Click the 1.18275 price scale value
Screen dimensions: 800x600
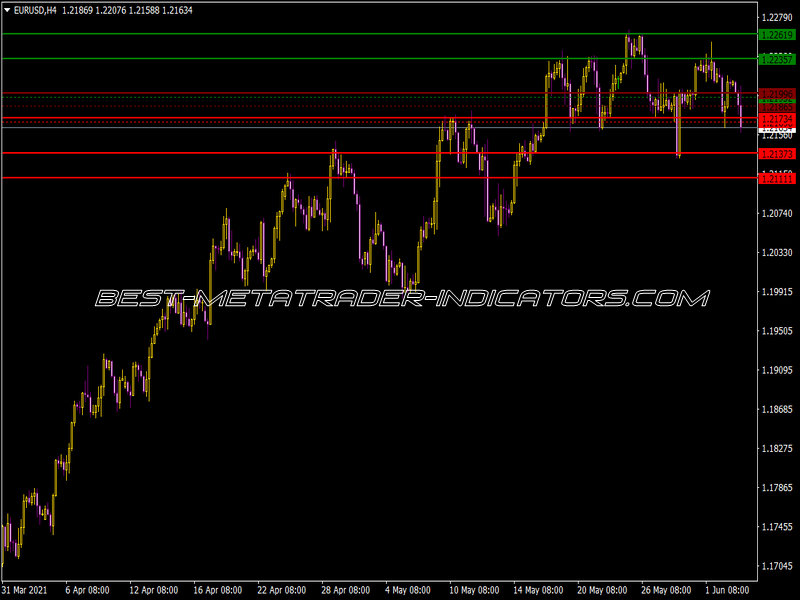[777, 448]
